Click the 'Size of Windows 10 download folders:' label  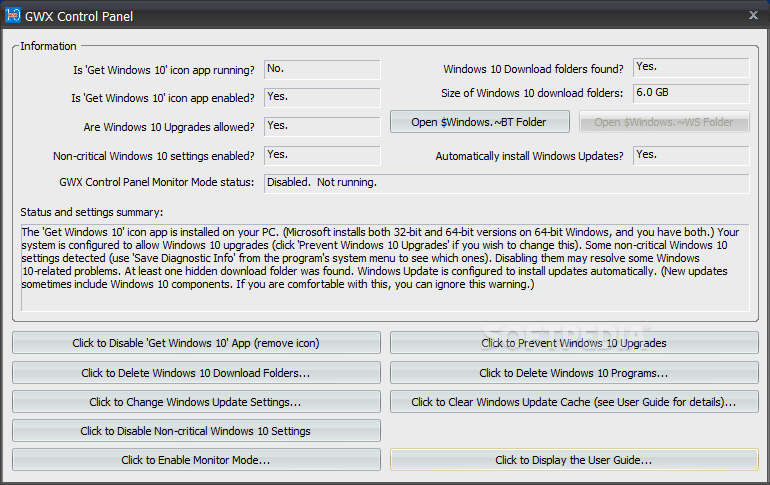(532, 93)
